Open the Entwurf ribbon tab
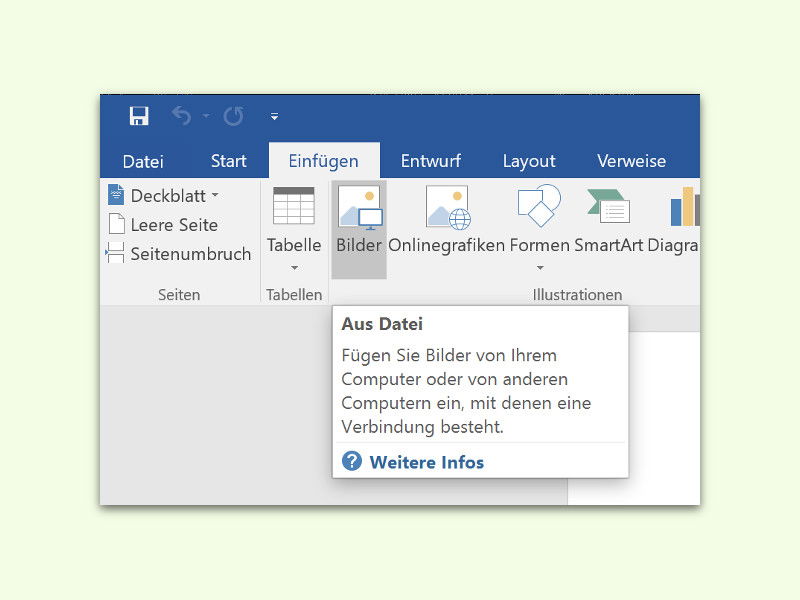This screenshot has width=800, height=600. coord(431,161)
